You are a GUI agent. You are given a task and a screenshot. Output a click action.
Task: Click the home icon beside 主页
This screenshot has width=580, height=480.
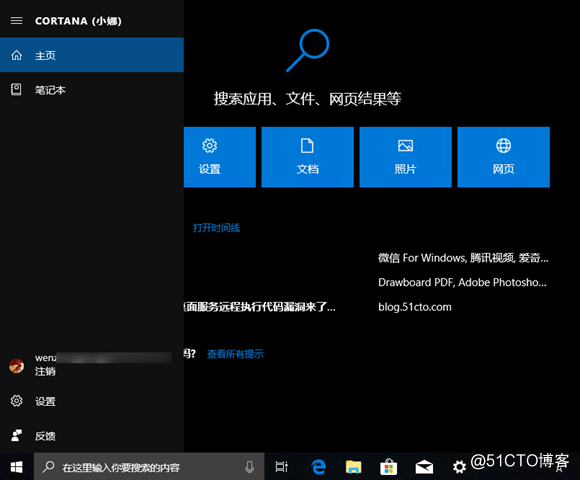[x=16, y=55]
